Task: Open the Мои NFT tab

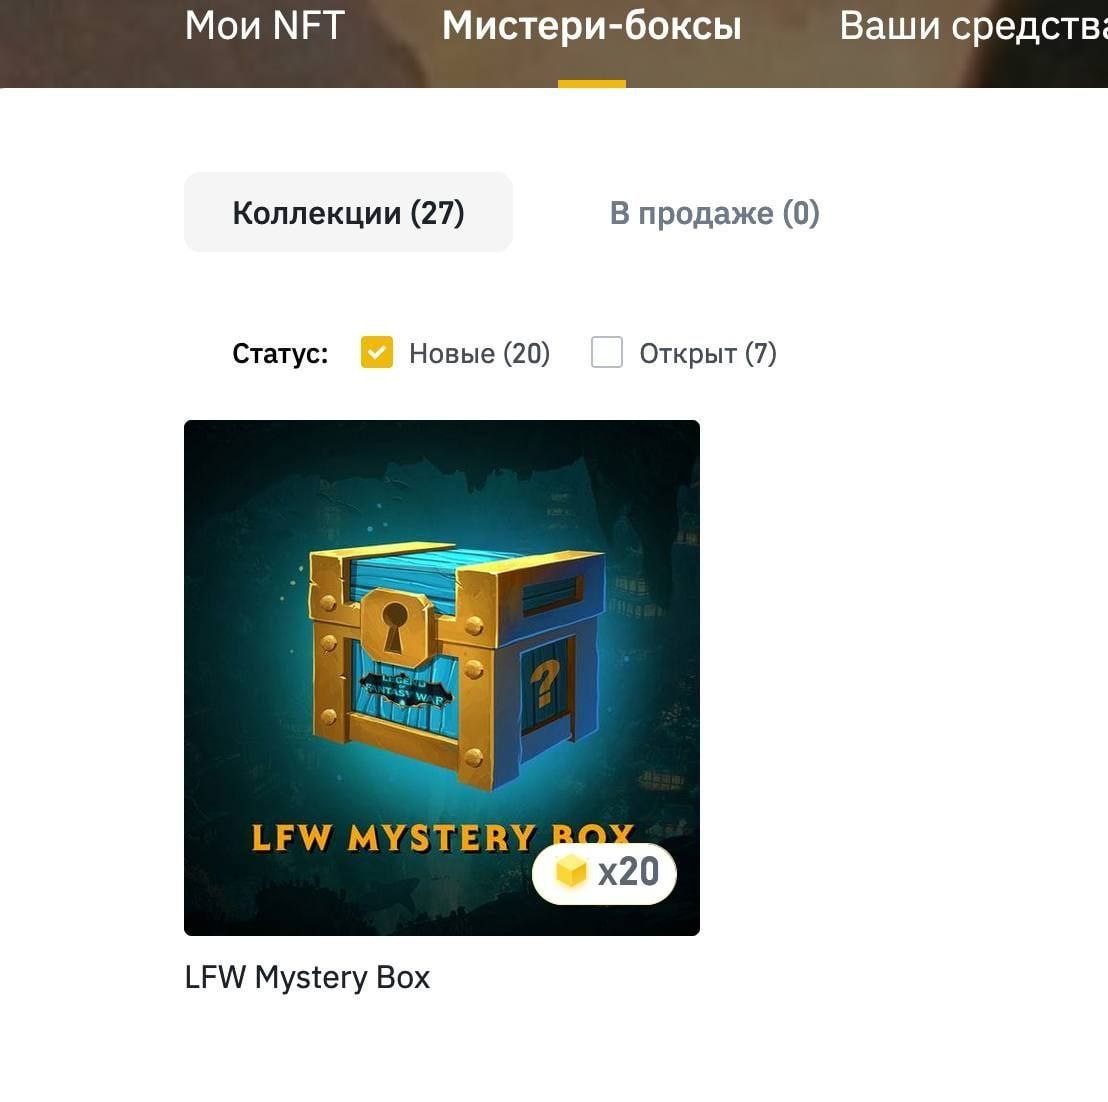Action: pos(264,25)
